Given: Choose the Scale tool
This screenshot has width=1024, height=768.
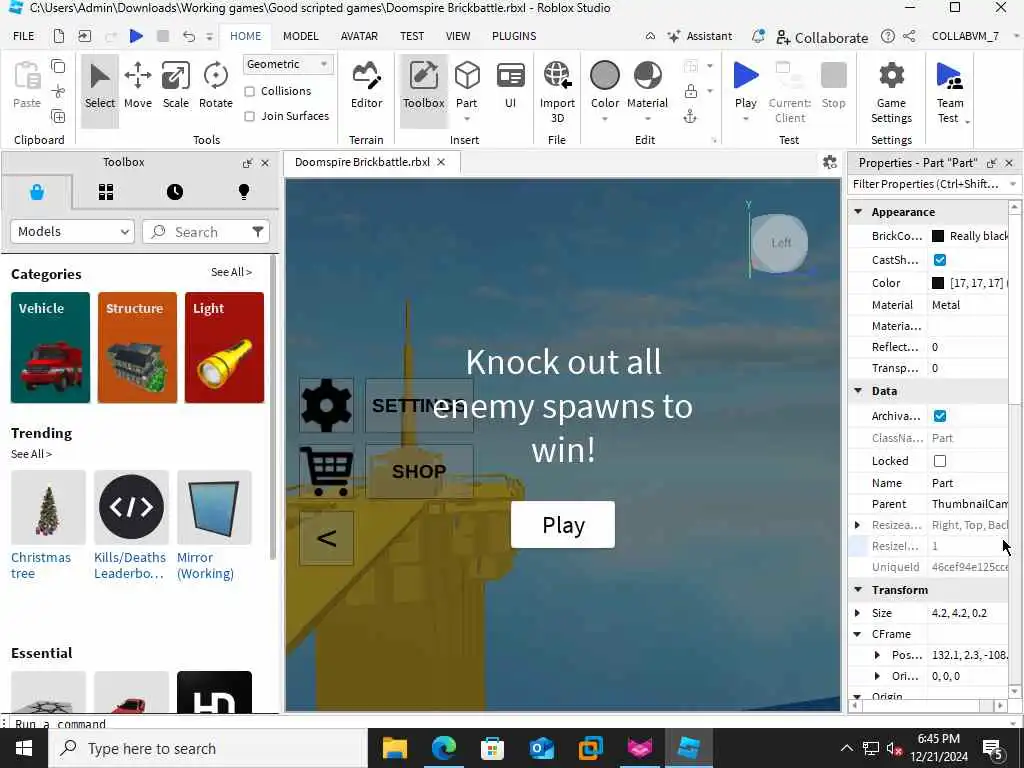Looking at the screenshot, I should tap(176, 85).
